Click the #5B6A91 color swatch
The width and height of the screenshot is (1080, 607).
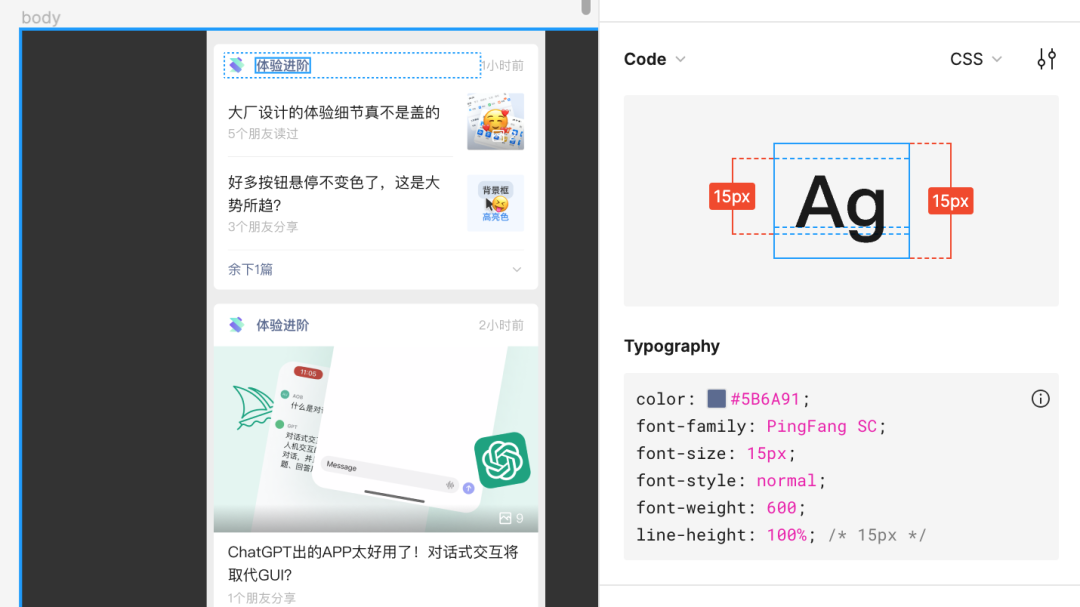click(x=716, y=399)
